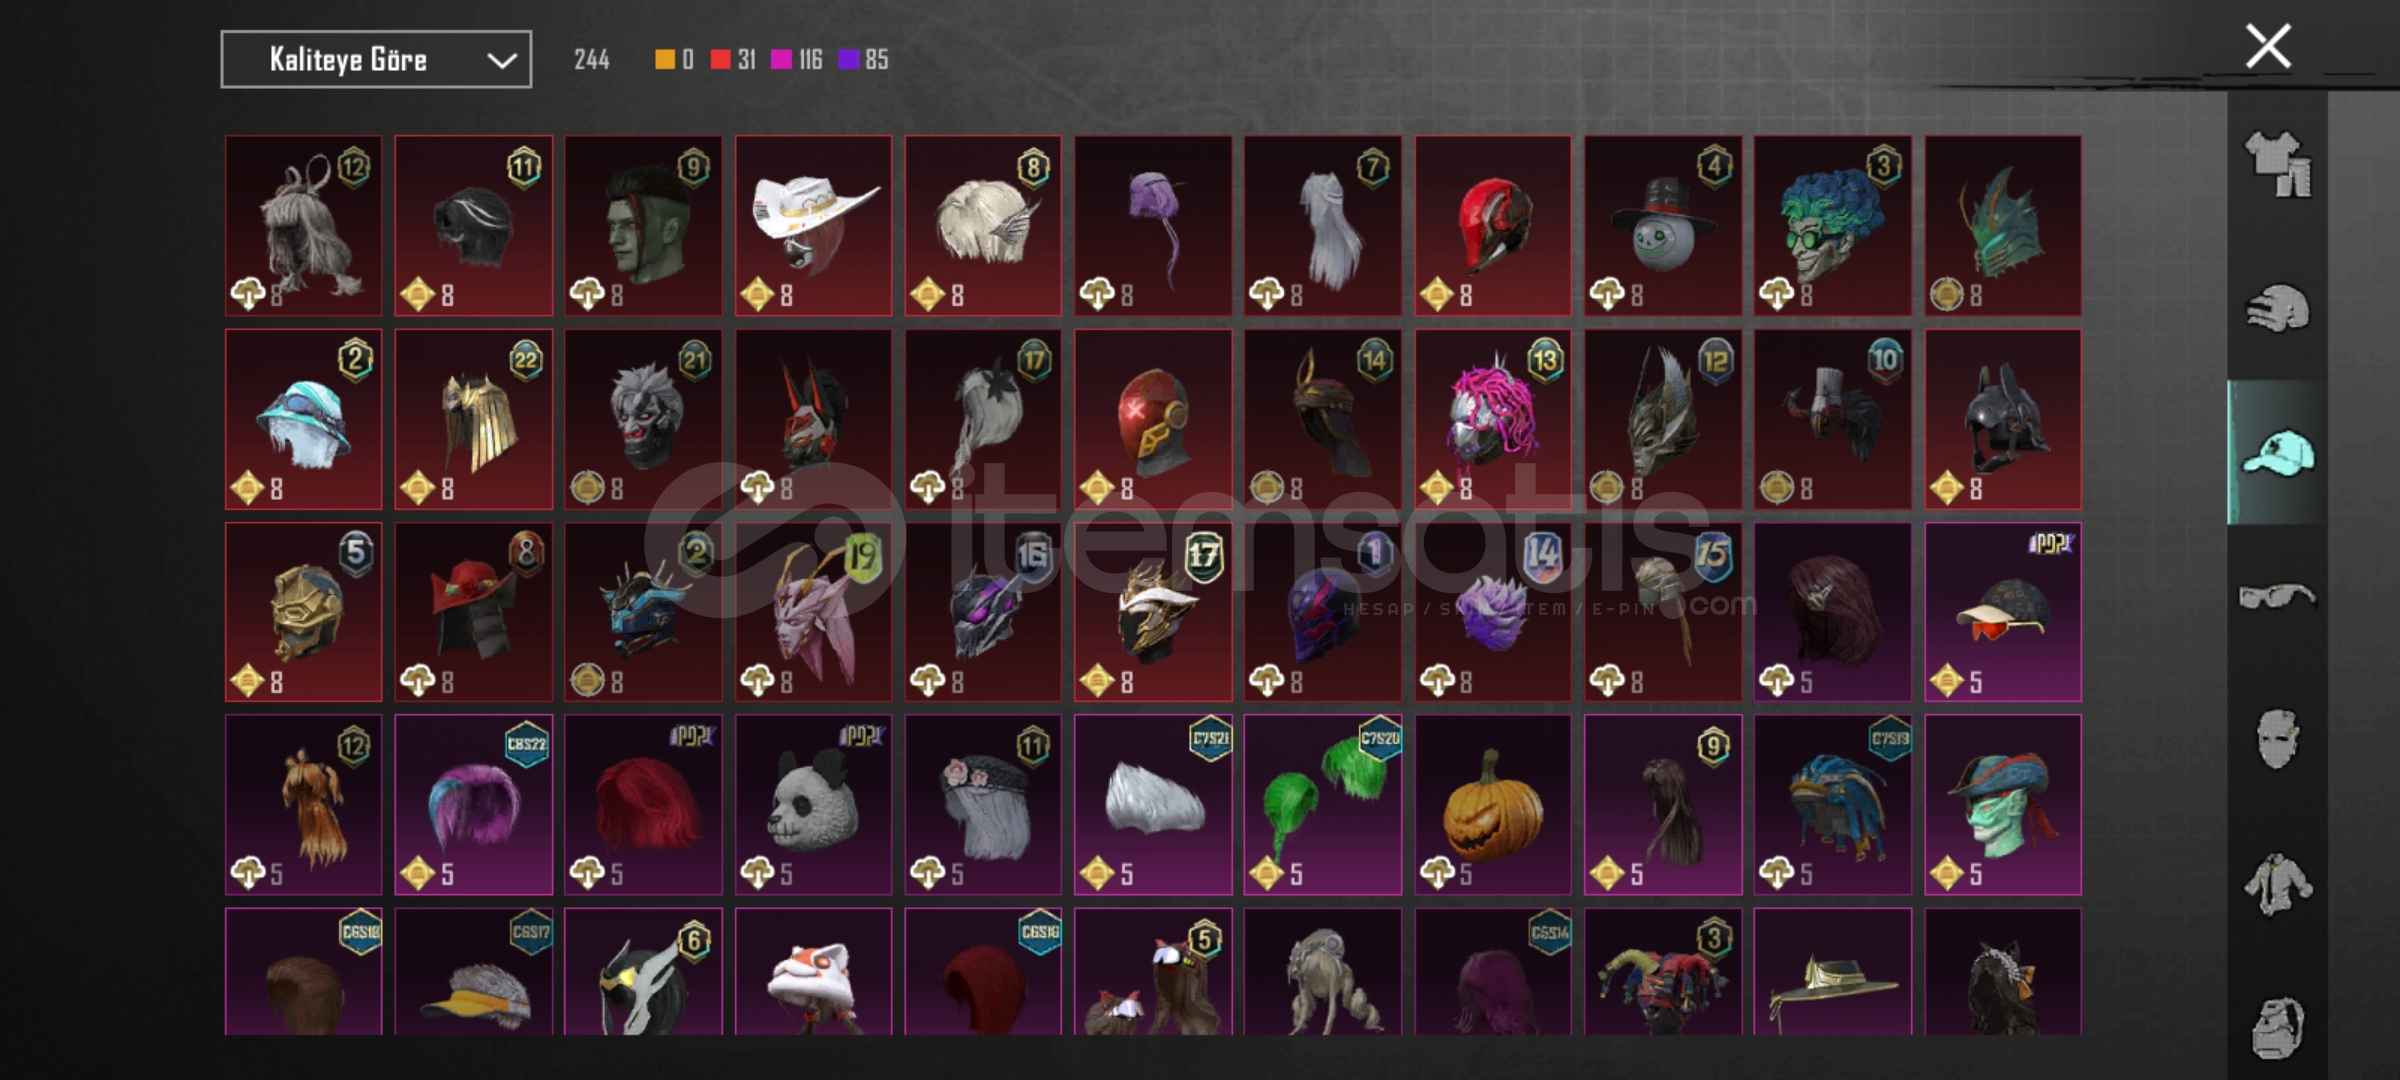This screenshot has width=2400, height=1080.
Task: Select the jacket category icon in sidebar
Action: click(x=2278, y=884)
